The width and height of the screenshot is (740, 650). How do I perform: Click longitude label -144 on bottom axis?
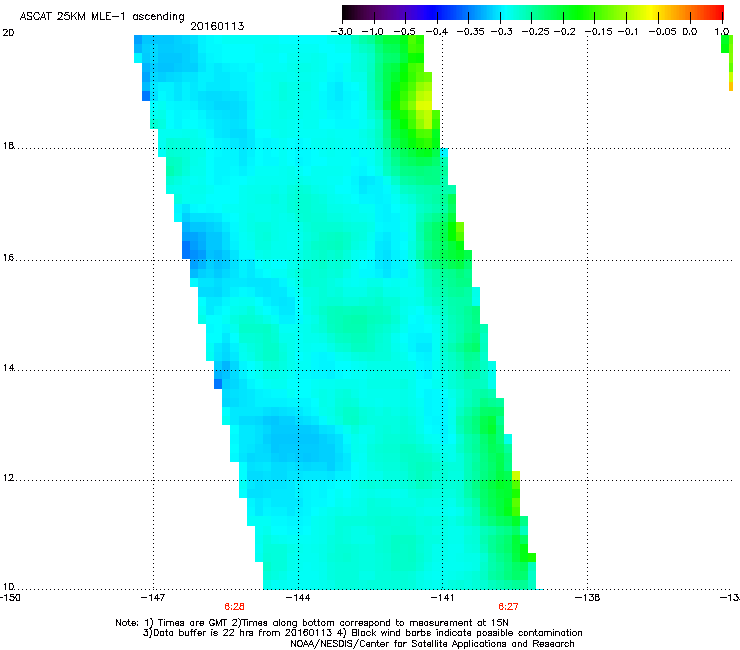tap(298, 598)
